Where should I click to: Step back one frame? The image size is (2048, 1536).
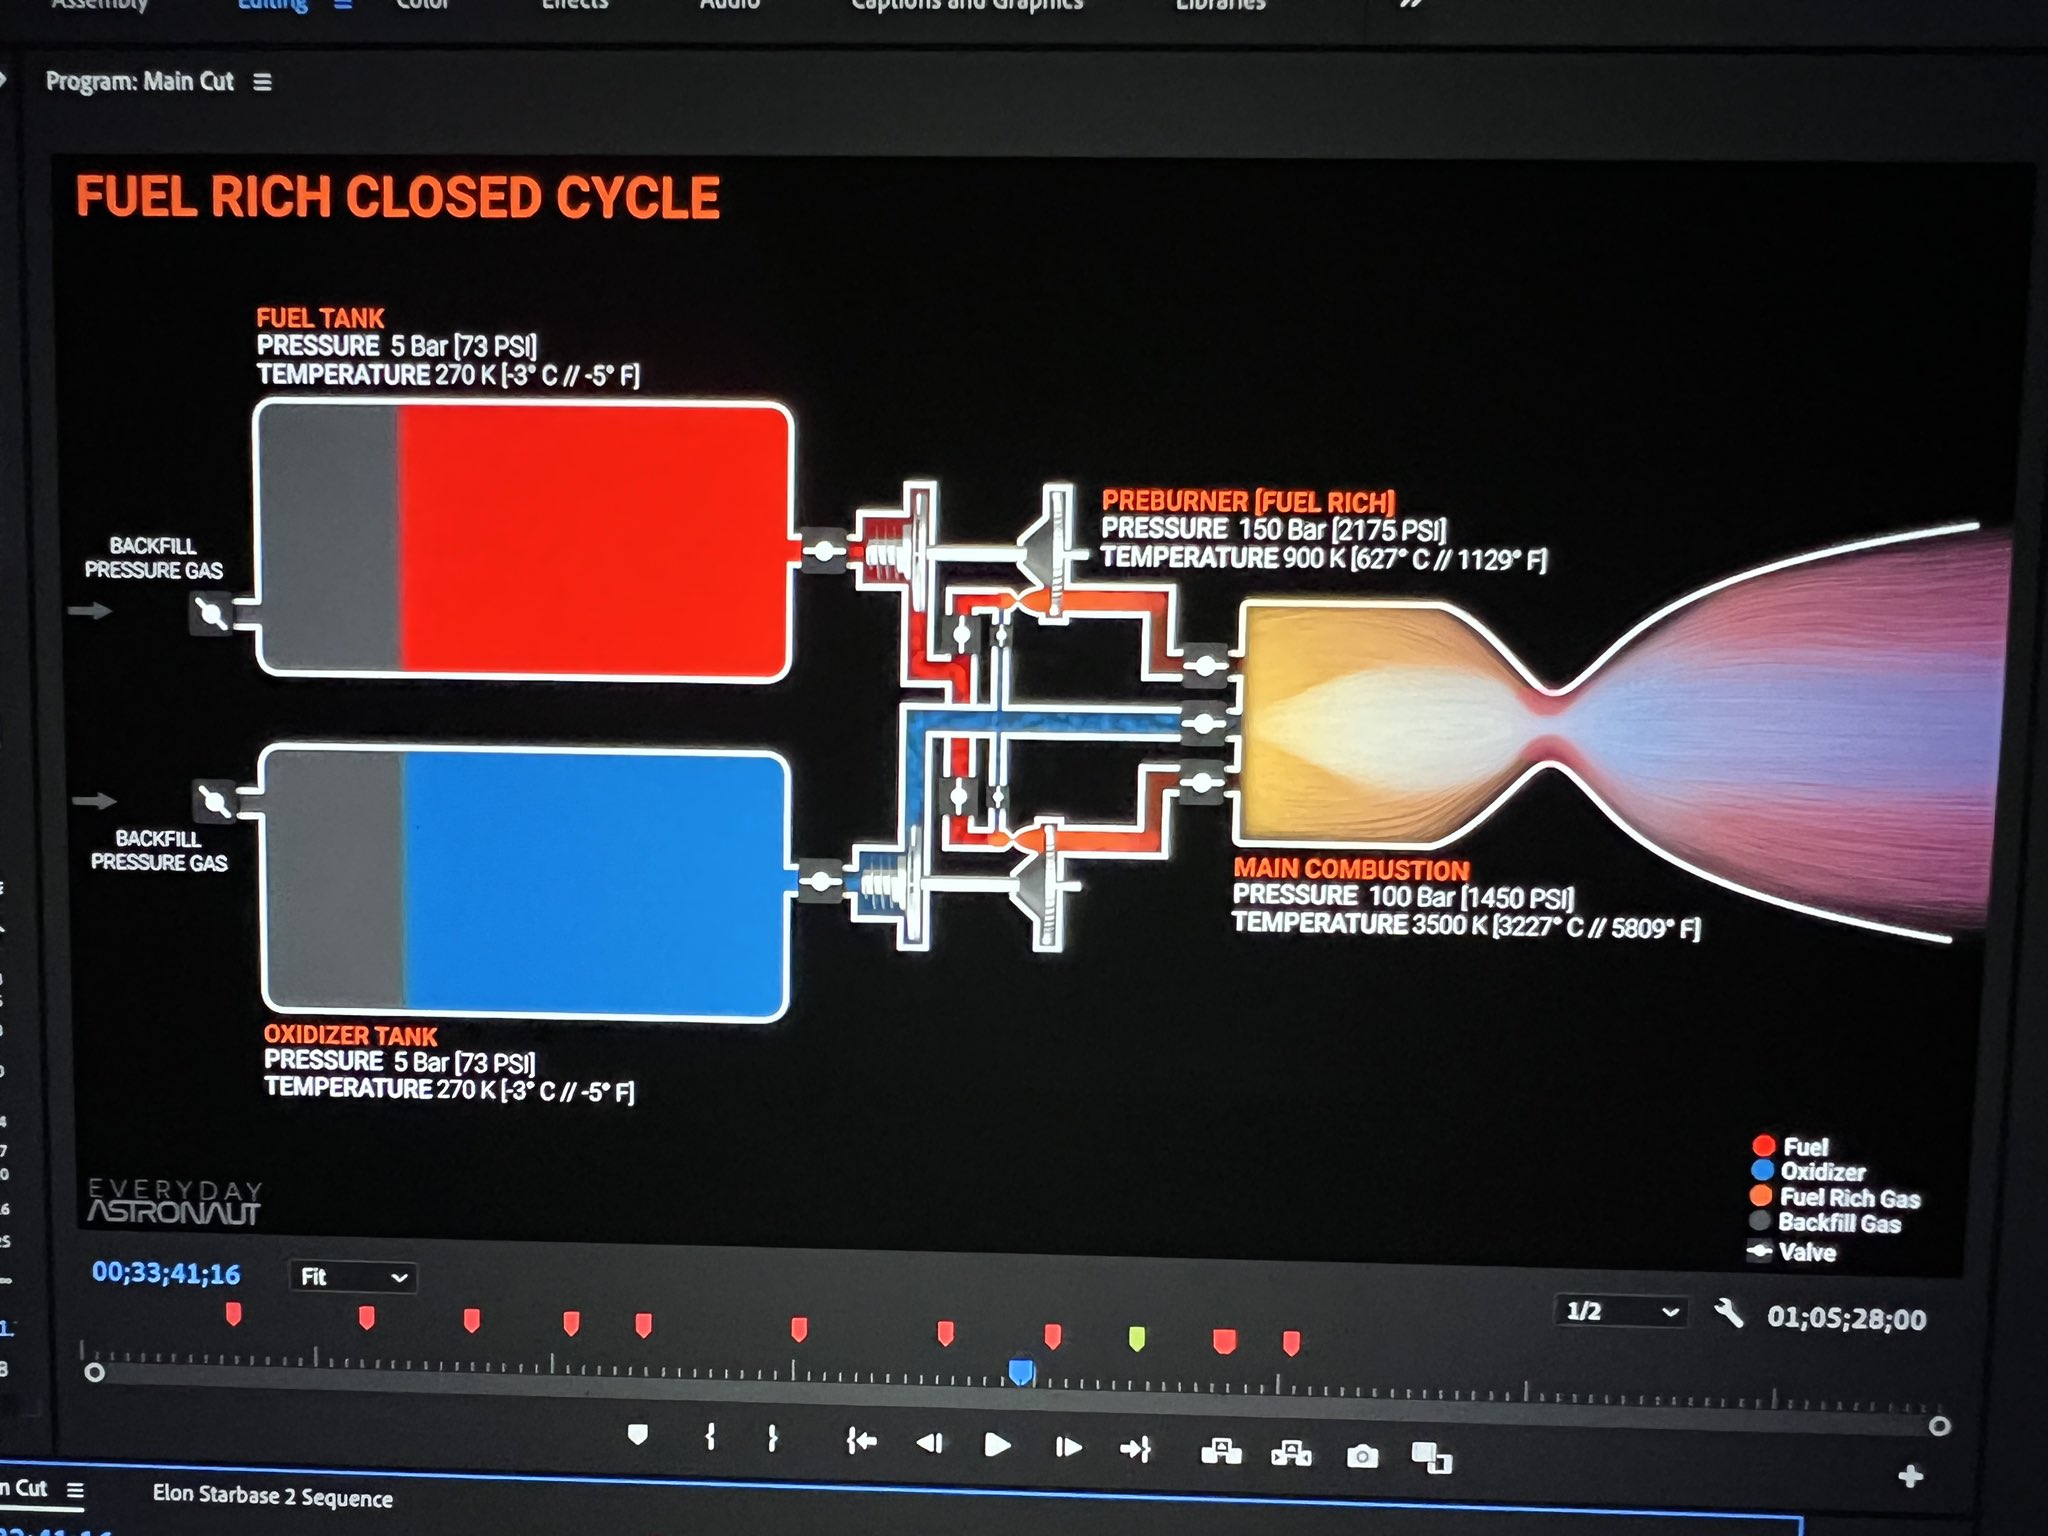coord(930,1442)
